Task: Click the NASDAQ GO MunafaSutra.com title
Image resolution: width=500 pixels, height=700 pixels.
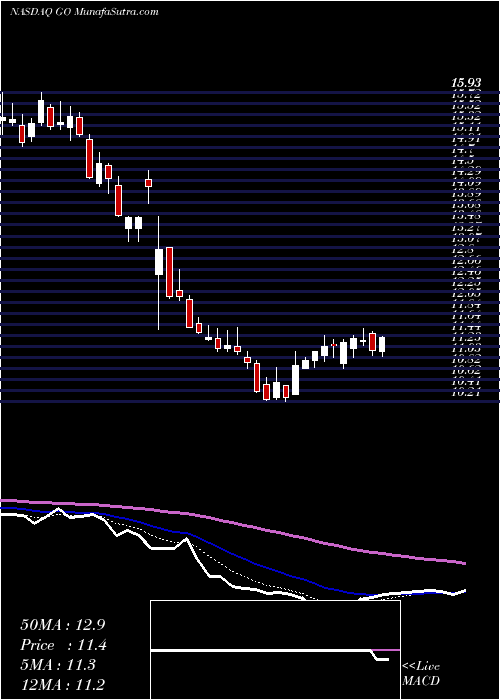Action: tap(84, 12)
